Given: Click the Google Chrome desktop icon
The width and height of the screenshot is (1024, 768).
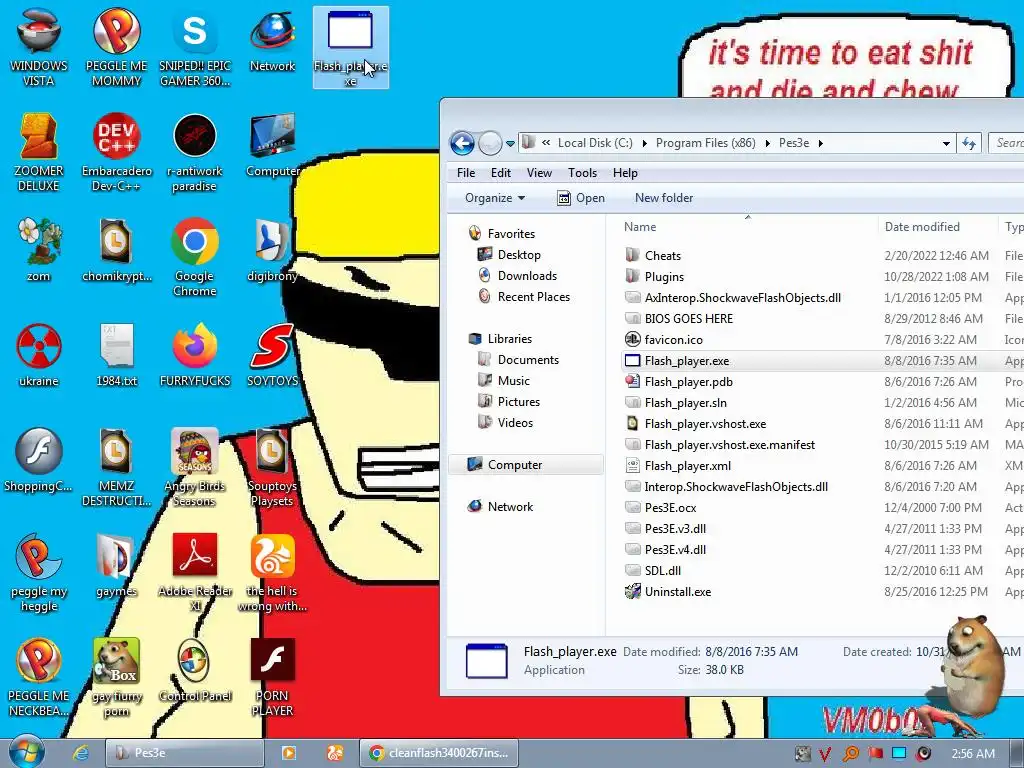Looking at the screenshot, I should point(195,257).
